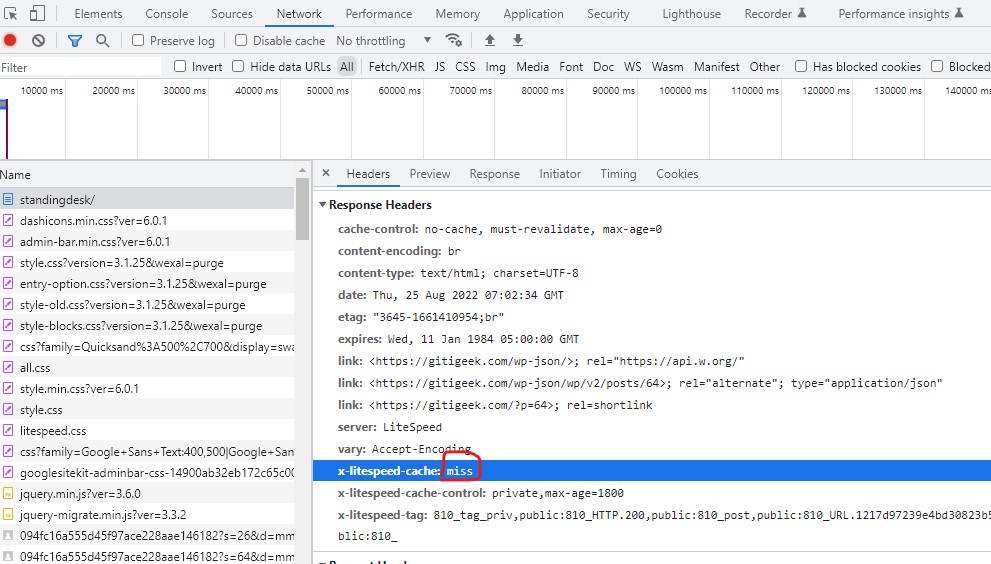Enable the Preserve log checkbox

coord(139,41)
